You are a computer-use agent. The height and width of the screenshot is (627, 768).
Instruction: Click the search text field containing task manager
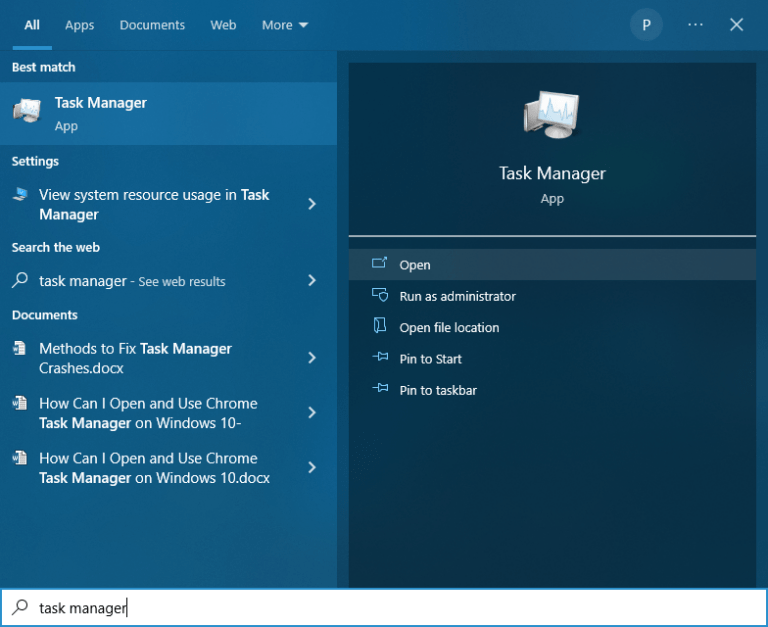pos(384,607)
